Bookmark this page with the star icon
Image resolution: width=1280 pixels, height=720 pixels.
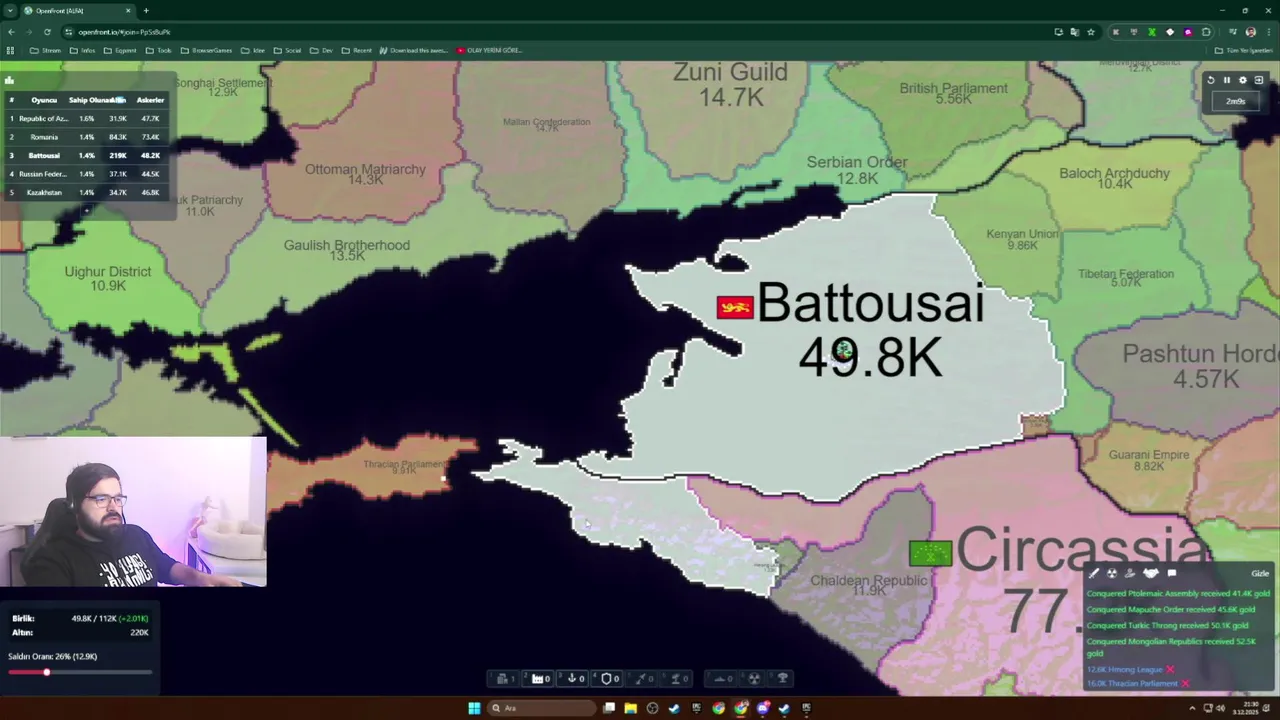click(1091, 32)
